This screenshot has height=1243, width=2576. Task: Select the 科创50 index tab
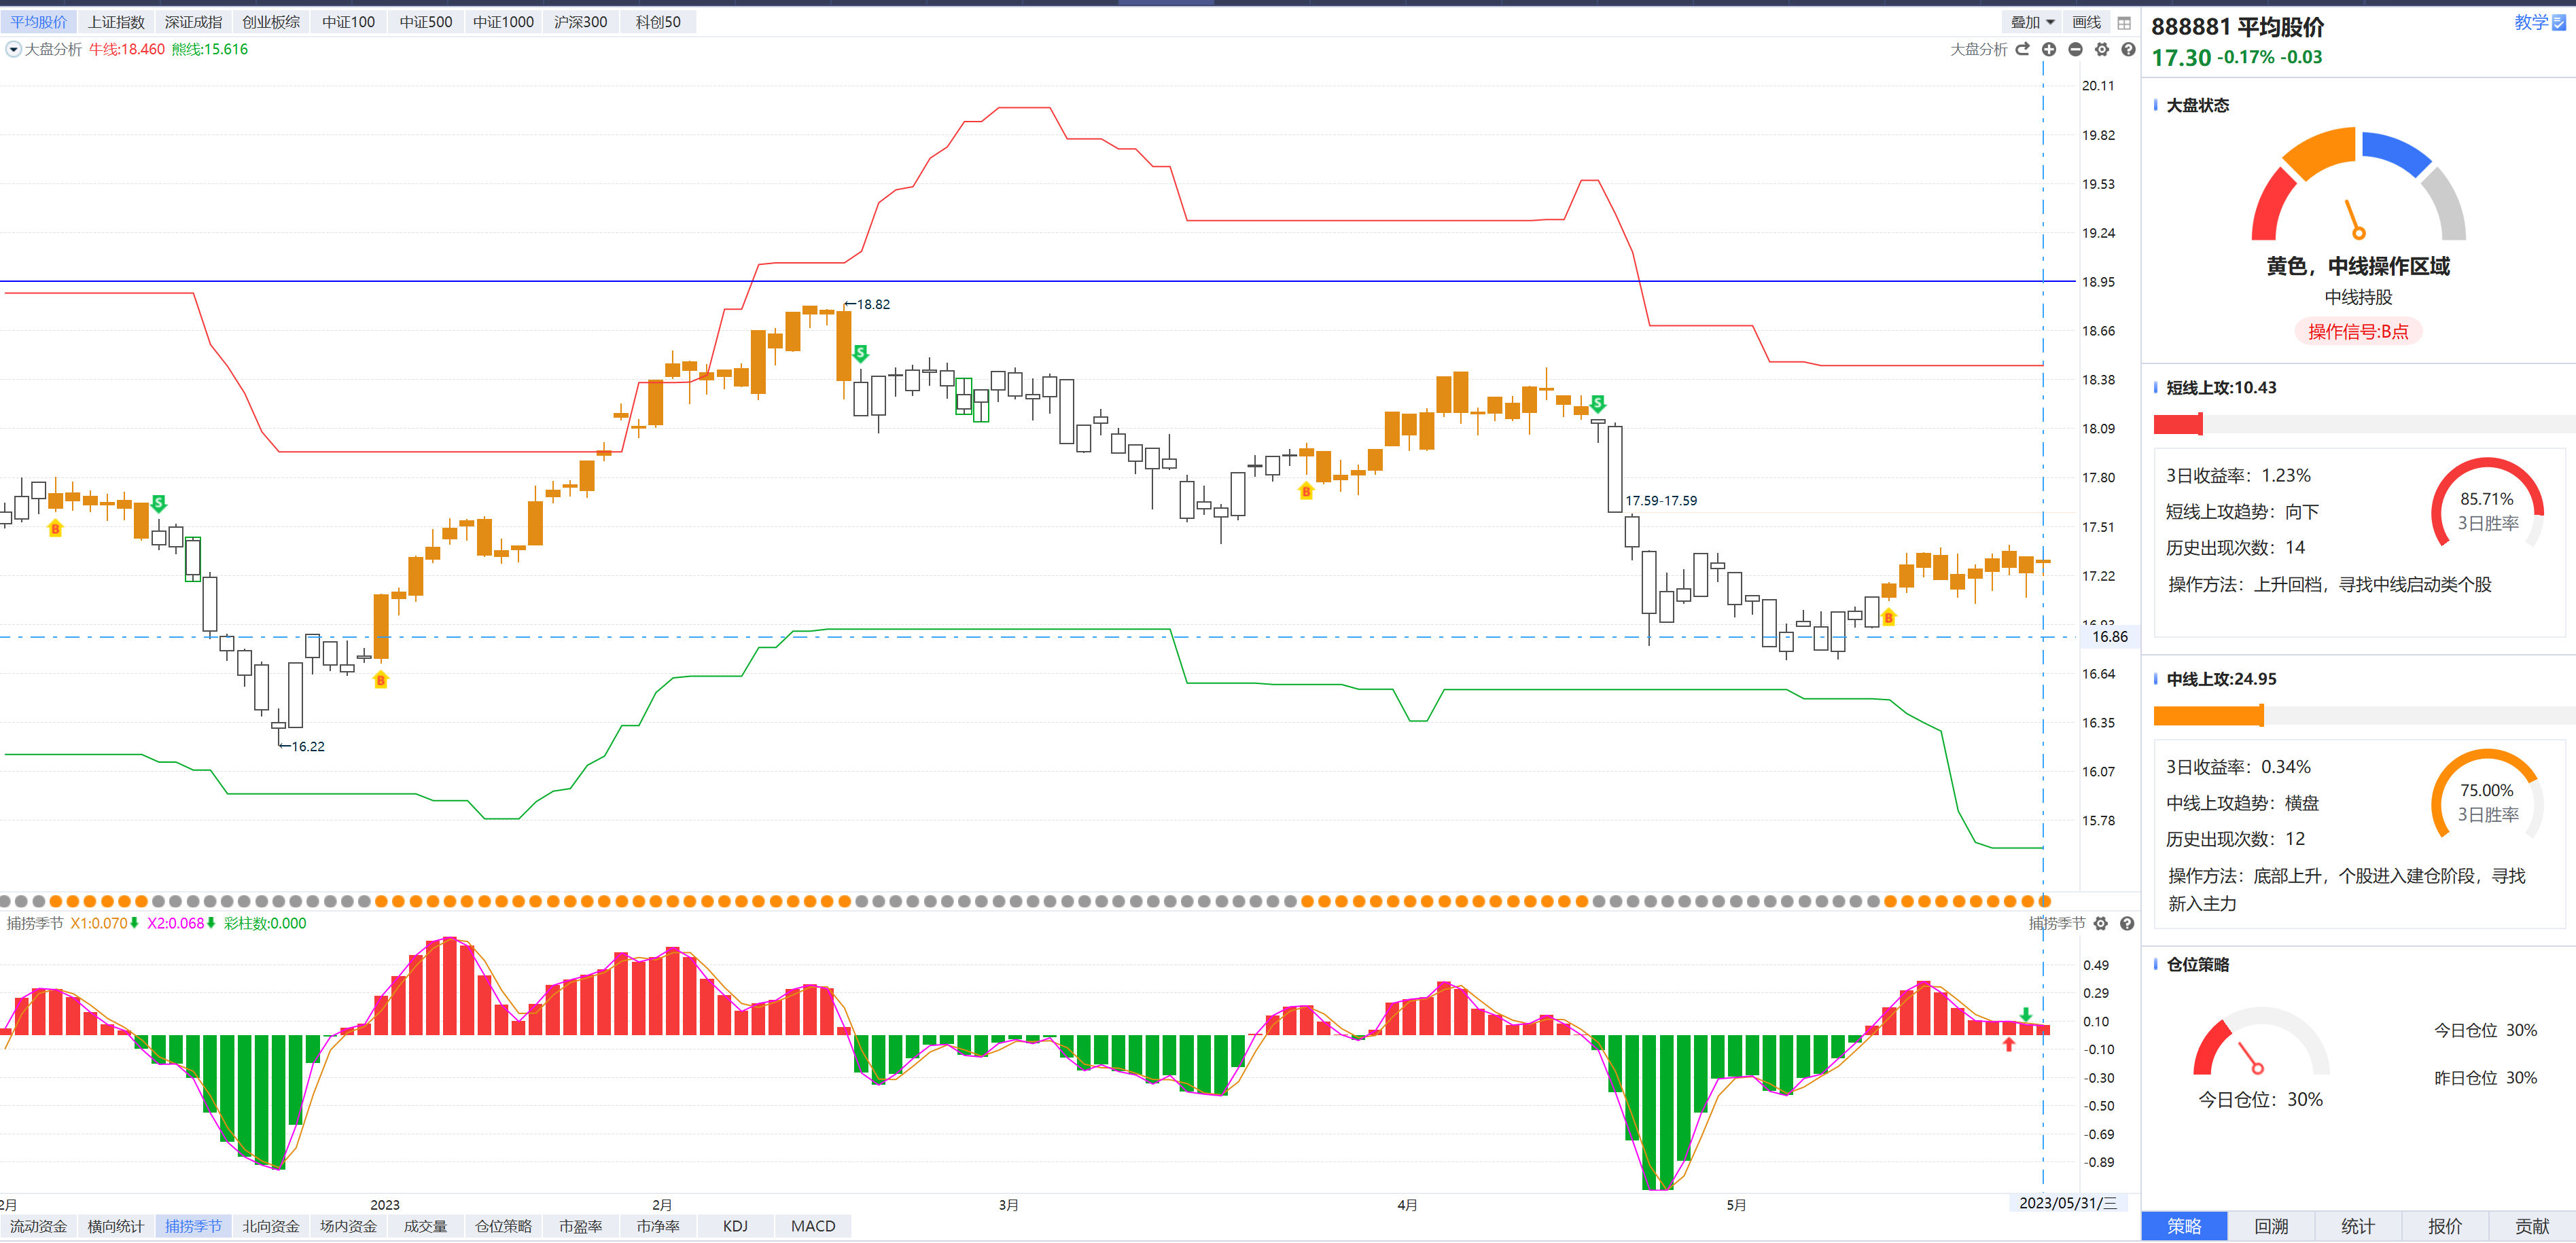click(658, 22)
